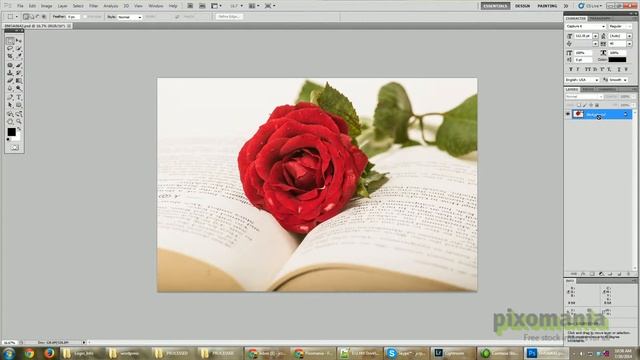Select the Hand tool
The image size is (640, 360).
(x=10, y=121)
